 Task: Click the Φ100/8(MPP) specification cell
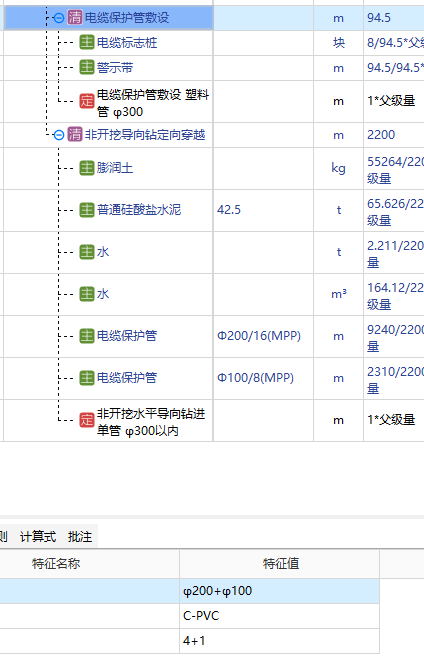point(264,378)
